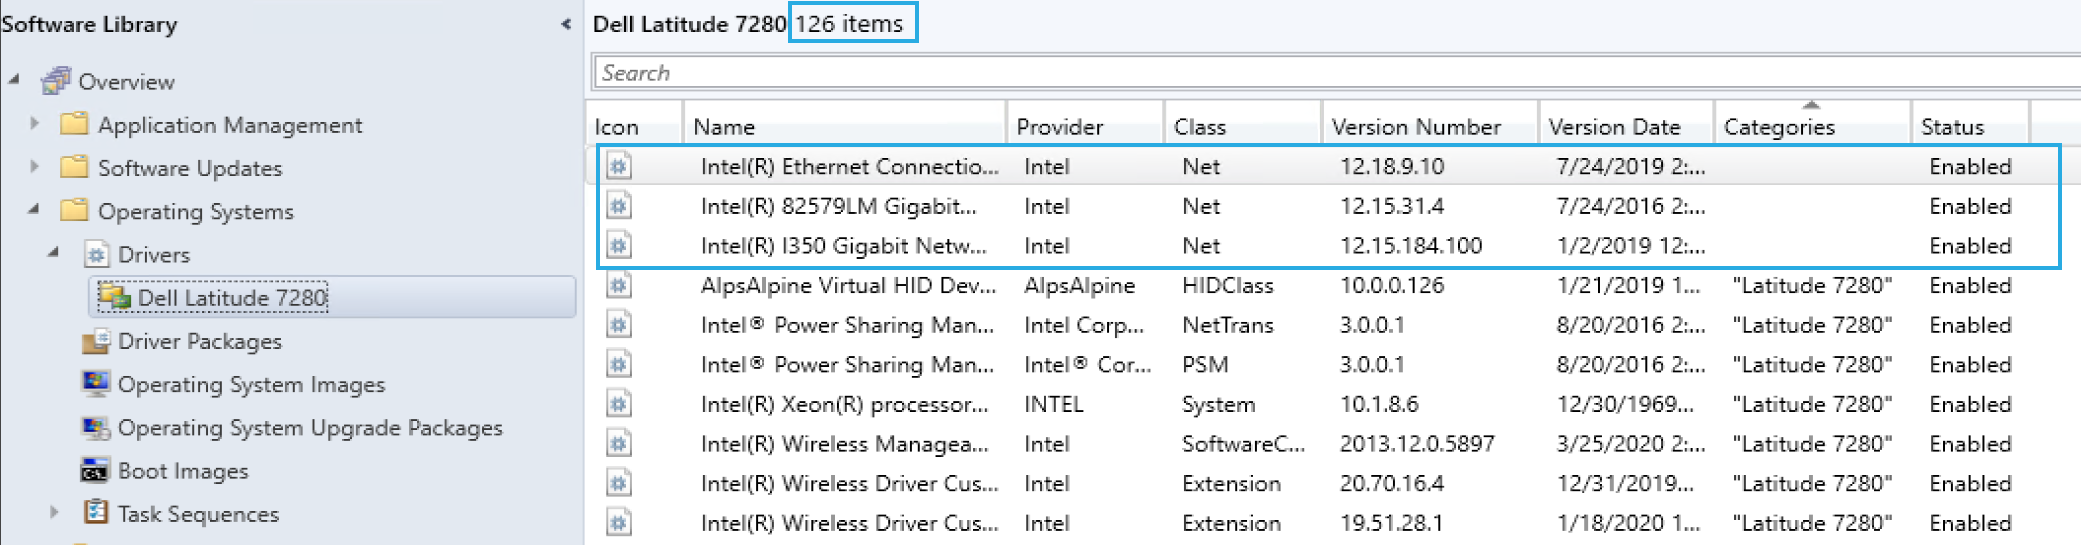The height and width of the screenshot is (545, 2081).
Task: Select the Dell Latitude 7280 folder icon
Action: pos(114,297)
